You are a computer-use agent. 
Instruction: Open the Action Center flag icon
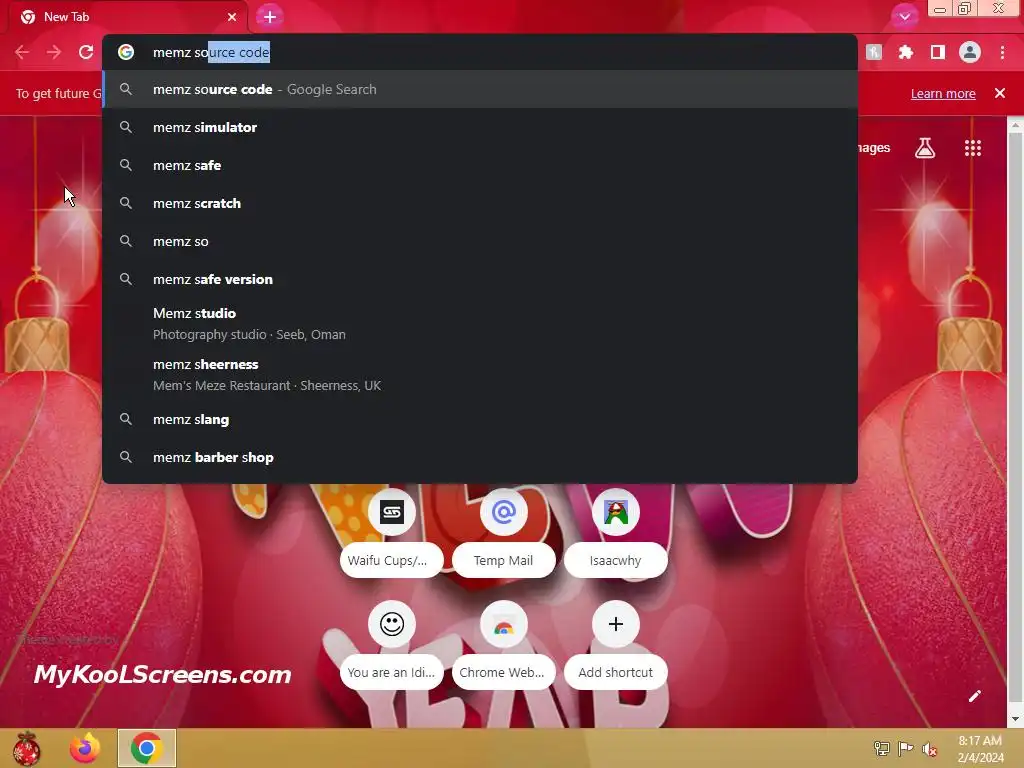[x=905, y=749]
